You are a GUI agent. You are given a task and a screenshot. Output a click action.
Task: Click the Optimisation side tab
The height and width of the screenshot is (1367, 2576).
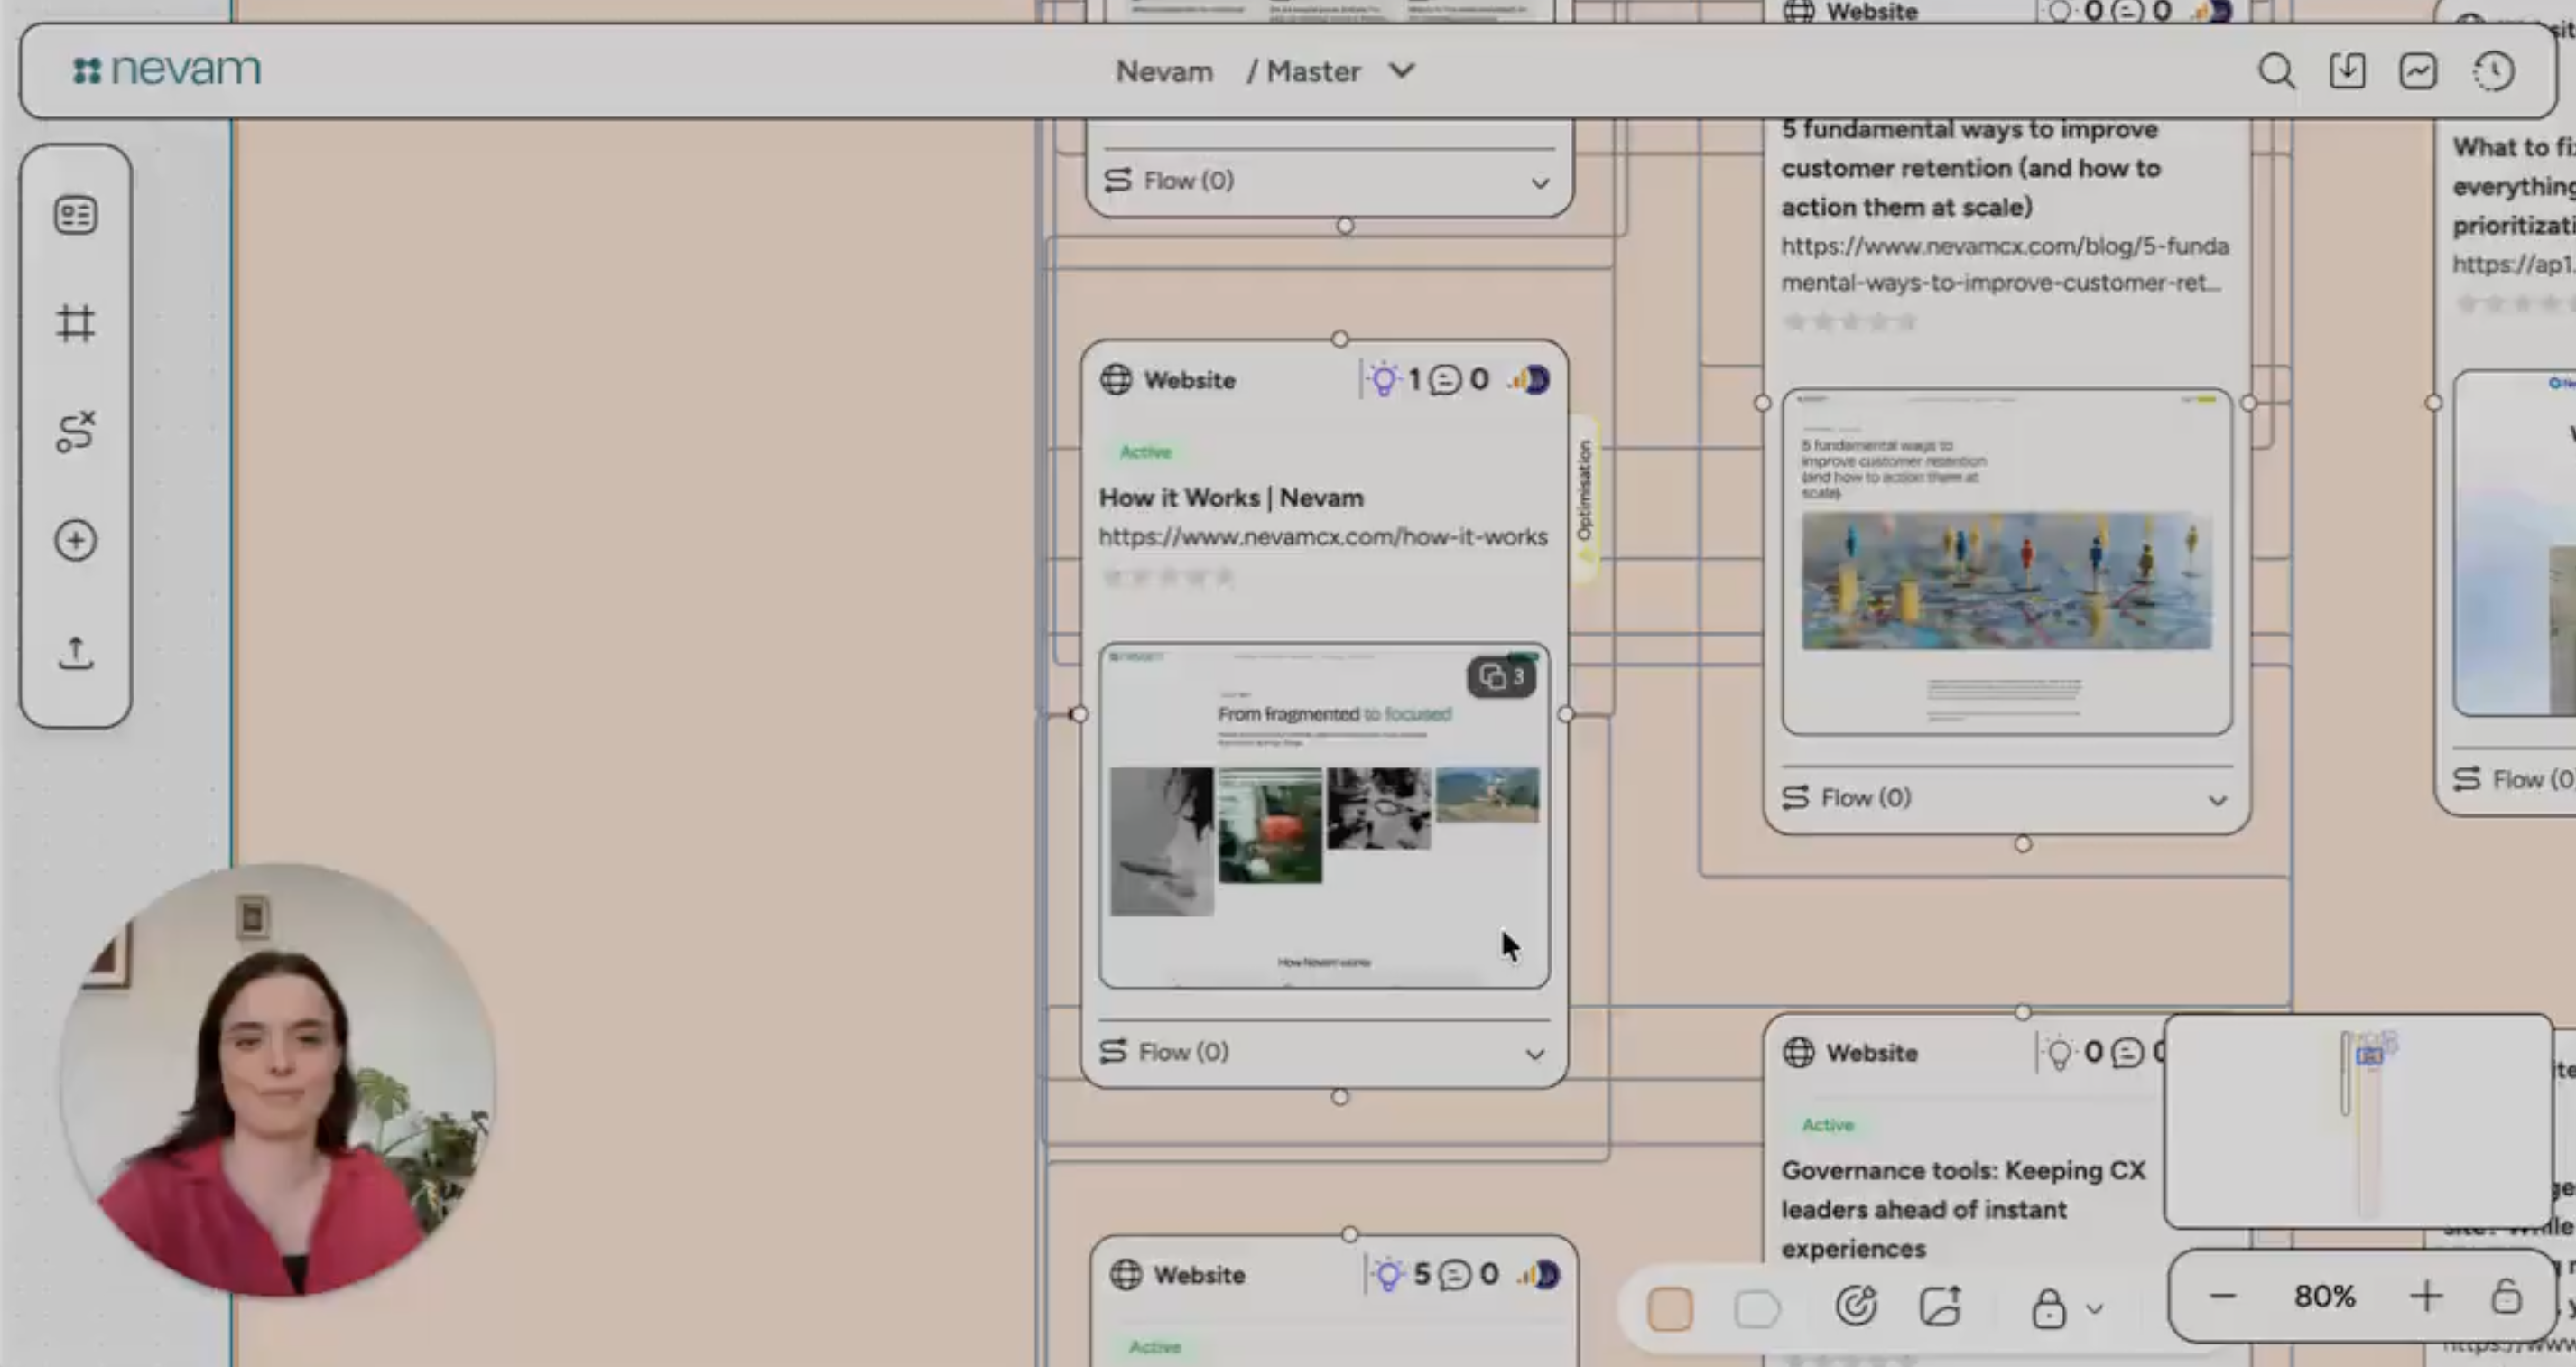point(1584,499)
